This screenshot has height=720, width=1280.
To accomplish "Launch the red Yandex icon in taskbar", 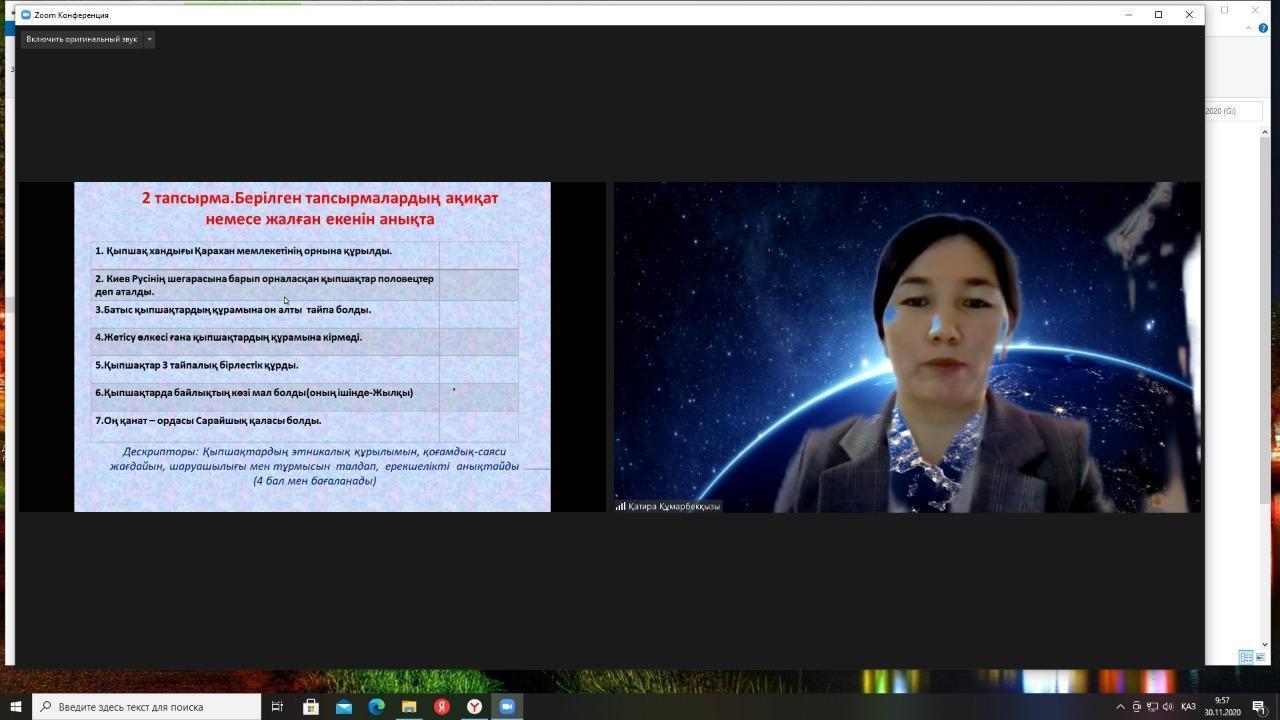I will coord(441,706).
